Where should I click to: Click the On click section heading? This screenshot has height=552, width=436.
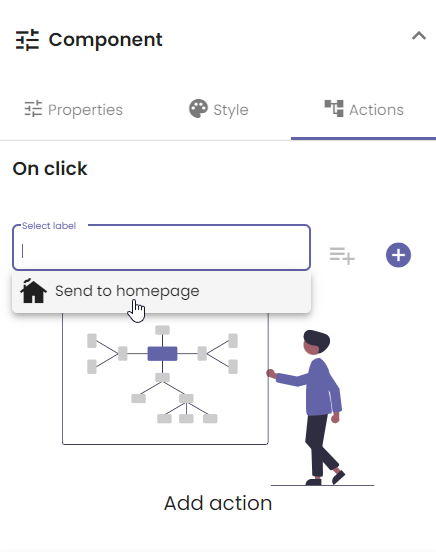pos(50,169)
